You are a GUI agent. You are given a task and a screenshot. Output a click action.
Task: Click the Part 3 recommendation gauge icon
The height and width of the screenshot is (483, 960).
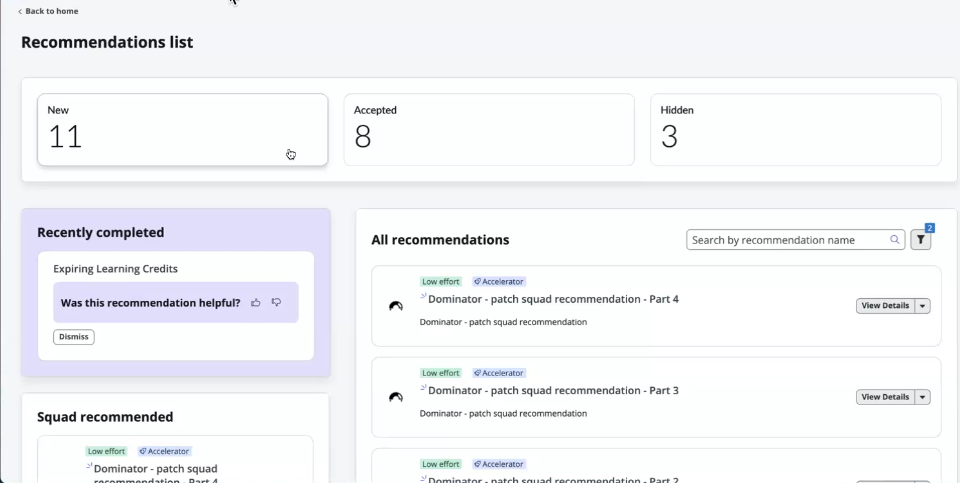[396, 397]
